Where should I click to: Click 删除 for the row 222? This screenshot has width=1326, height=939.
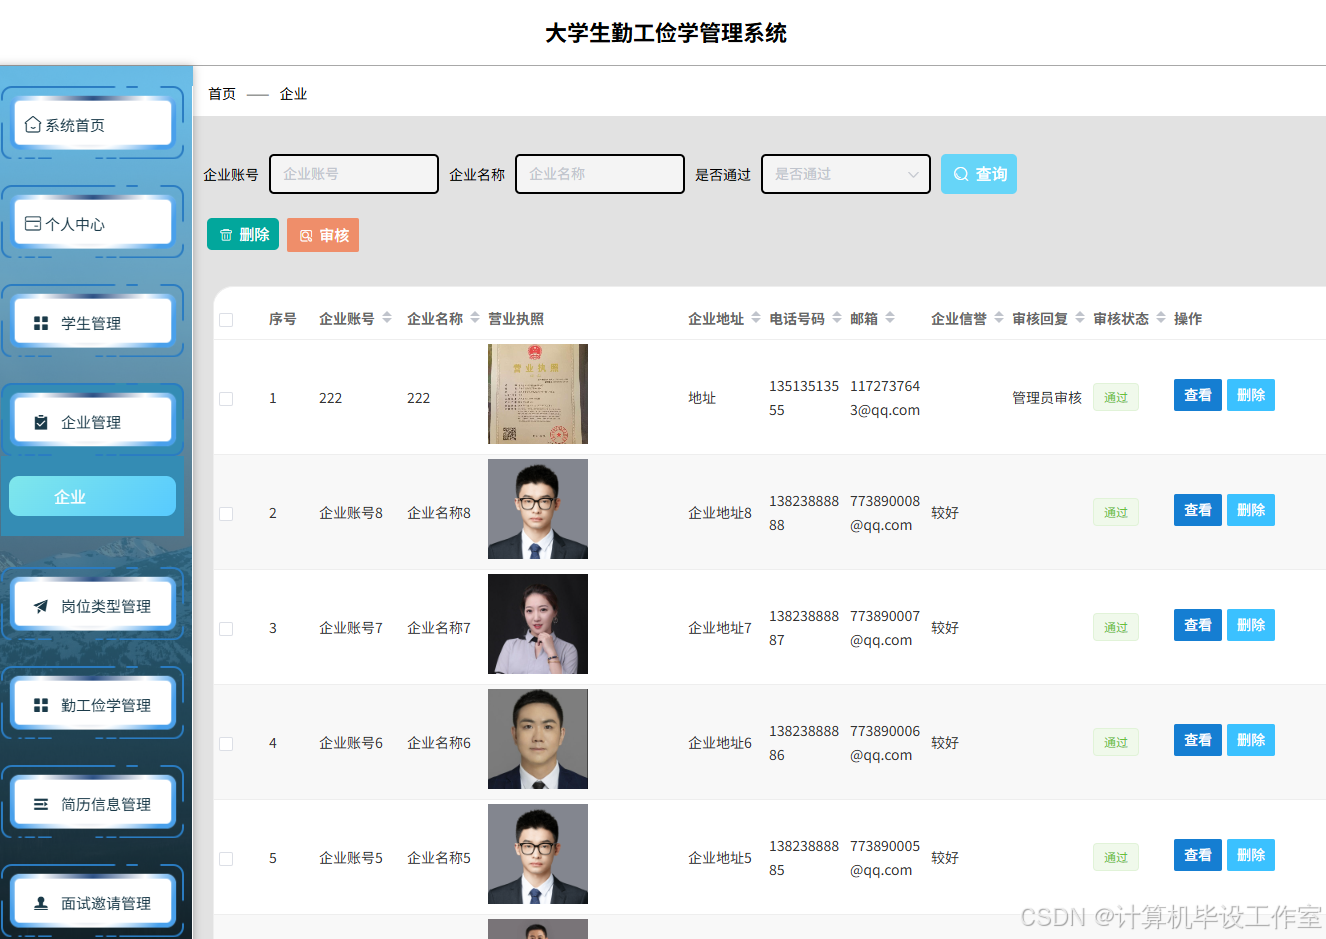click(1251, 395)
